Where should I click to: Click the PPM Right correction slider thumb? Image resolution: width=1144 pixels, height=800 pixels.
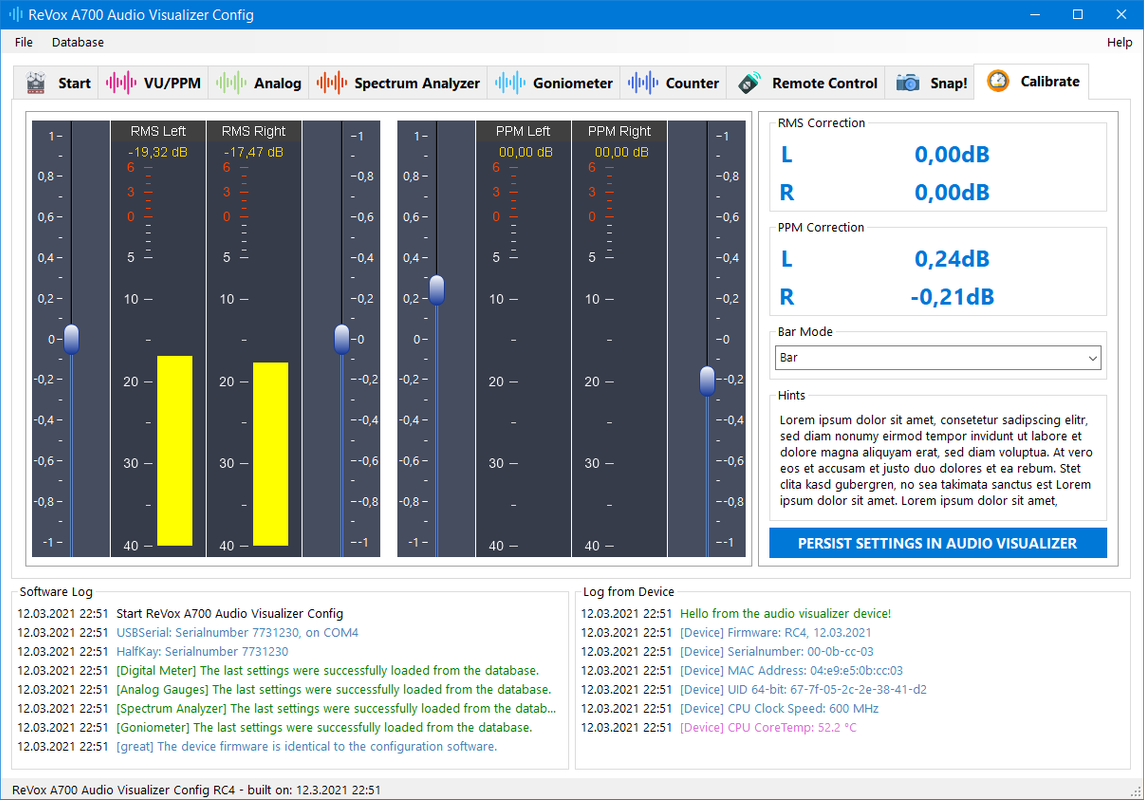[x=707, y=381]
